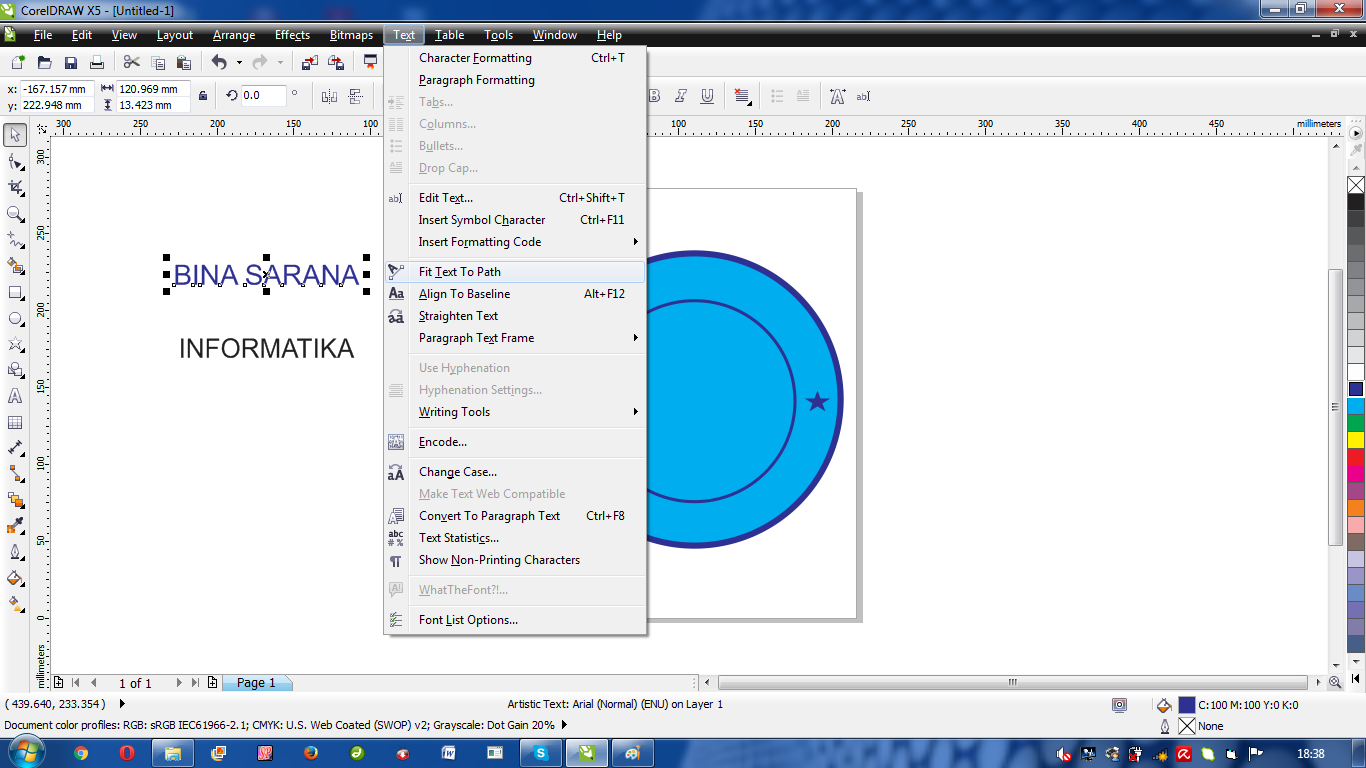Click the Application launcher icon
This screenshot has width=1366, height=768.
tap(370, 62)
